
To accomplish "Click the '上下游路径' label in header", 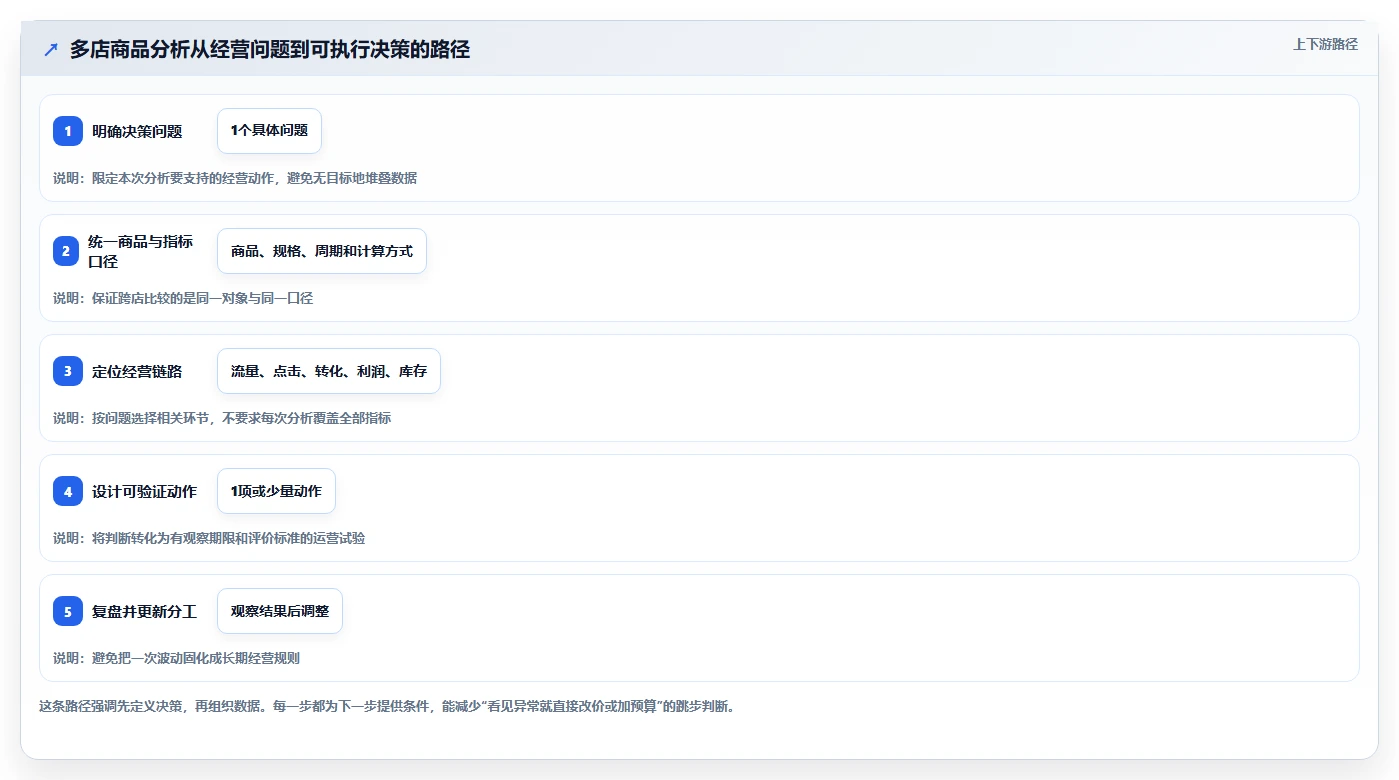I will pyautogui.click(x=1325, y=44).
